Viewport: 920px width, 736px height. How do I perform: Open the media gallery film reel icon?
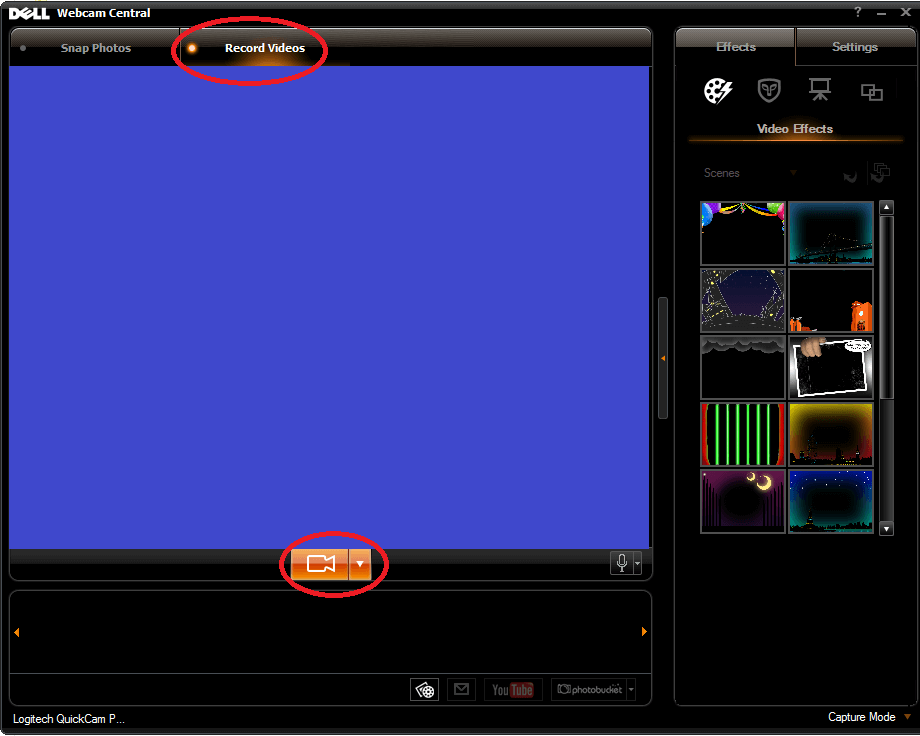tap(425, 689)
